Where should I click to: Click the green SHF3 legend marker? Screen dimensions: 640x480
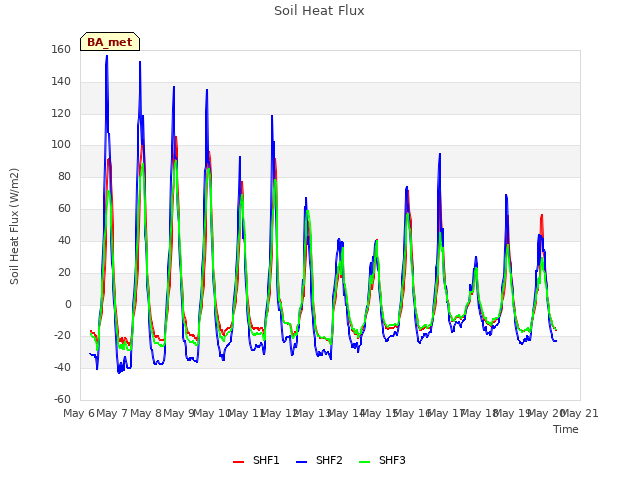tap(364, 462)
